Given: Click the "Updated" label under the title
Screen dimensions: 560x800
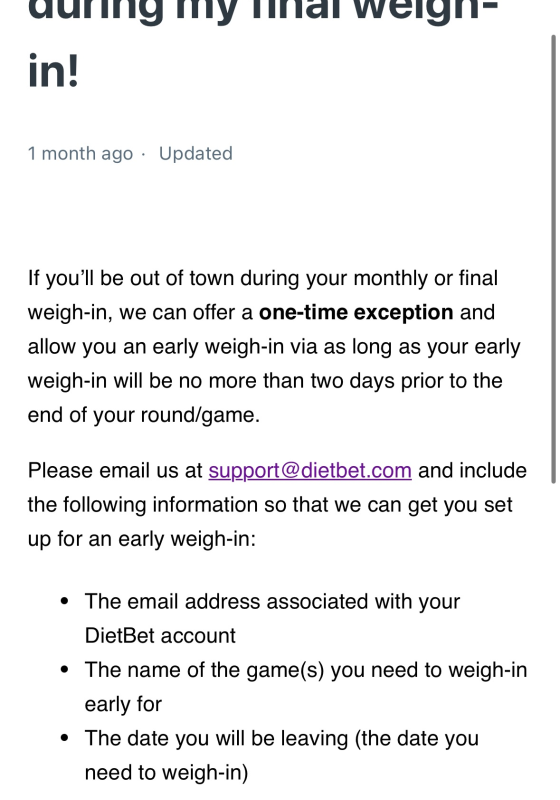Looking at the screenshot, I should (195, 154).
